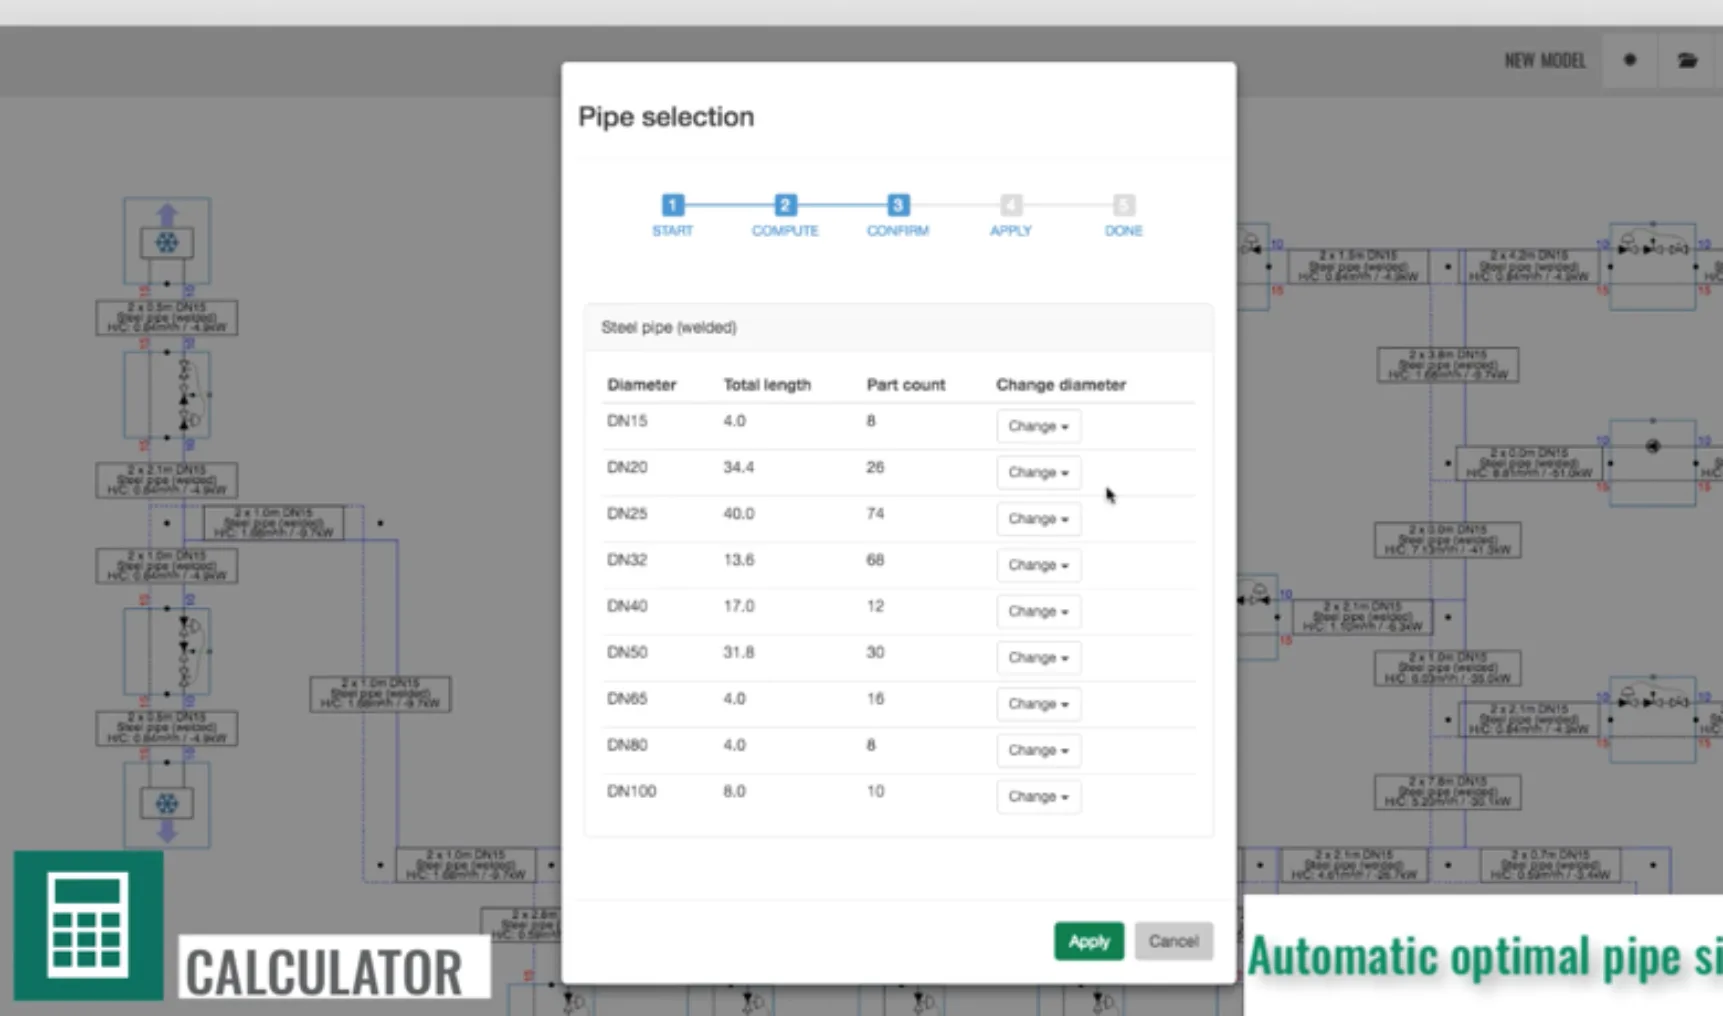Expand Change dropdown for DN25 pipe
Screen dimensions: 1723x1016
pyautogui.click(x=1037, y=519)
